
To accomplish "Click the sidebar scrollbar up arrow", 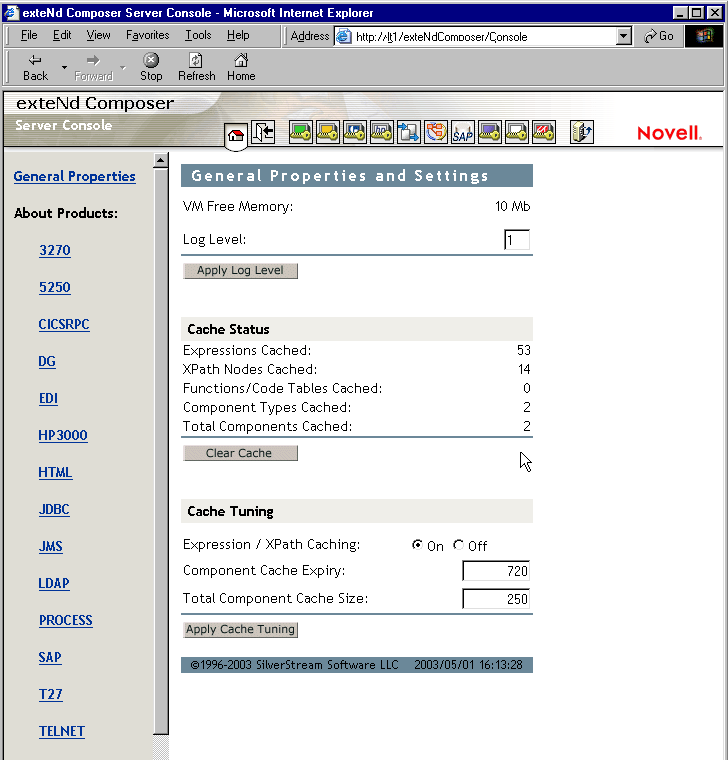I will click(161, 160).
